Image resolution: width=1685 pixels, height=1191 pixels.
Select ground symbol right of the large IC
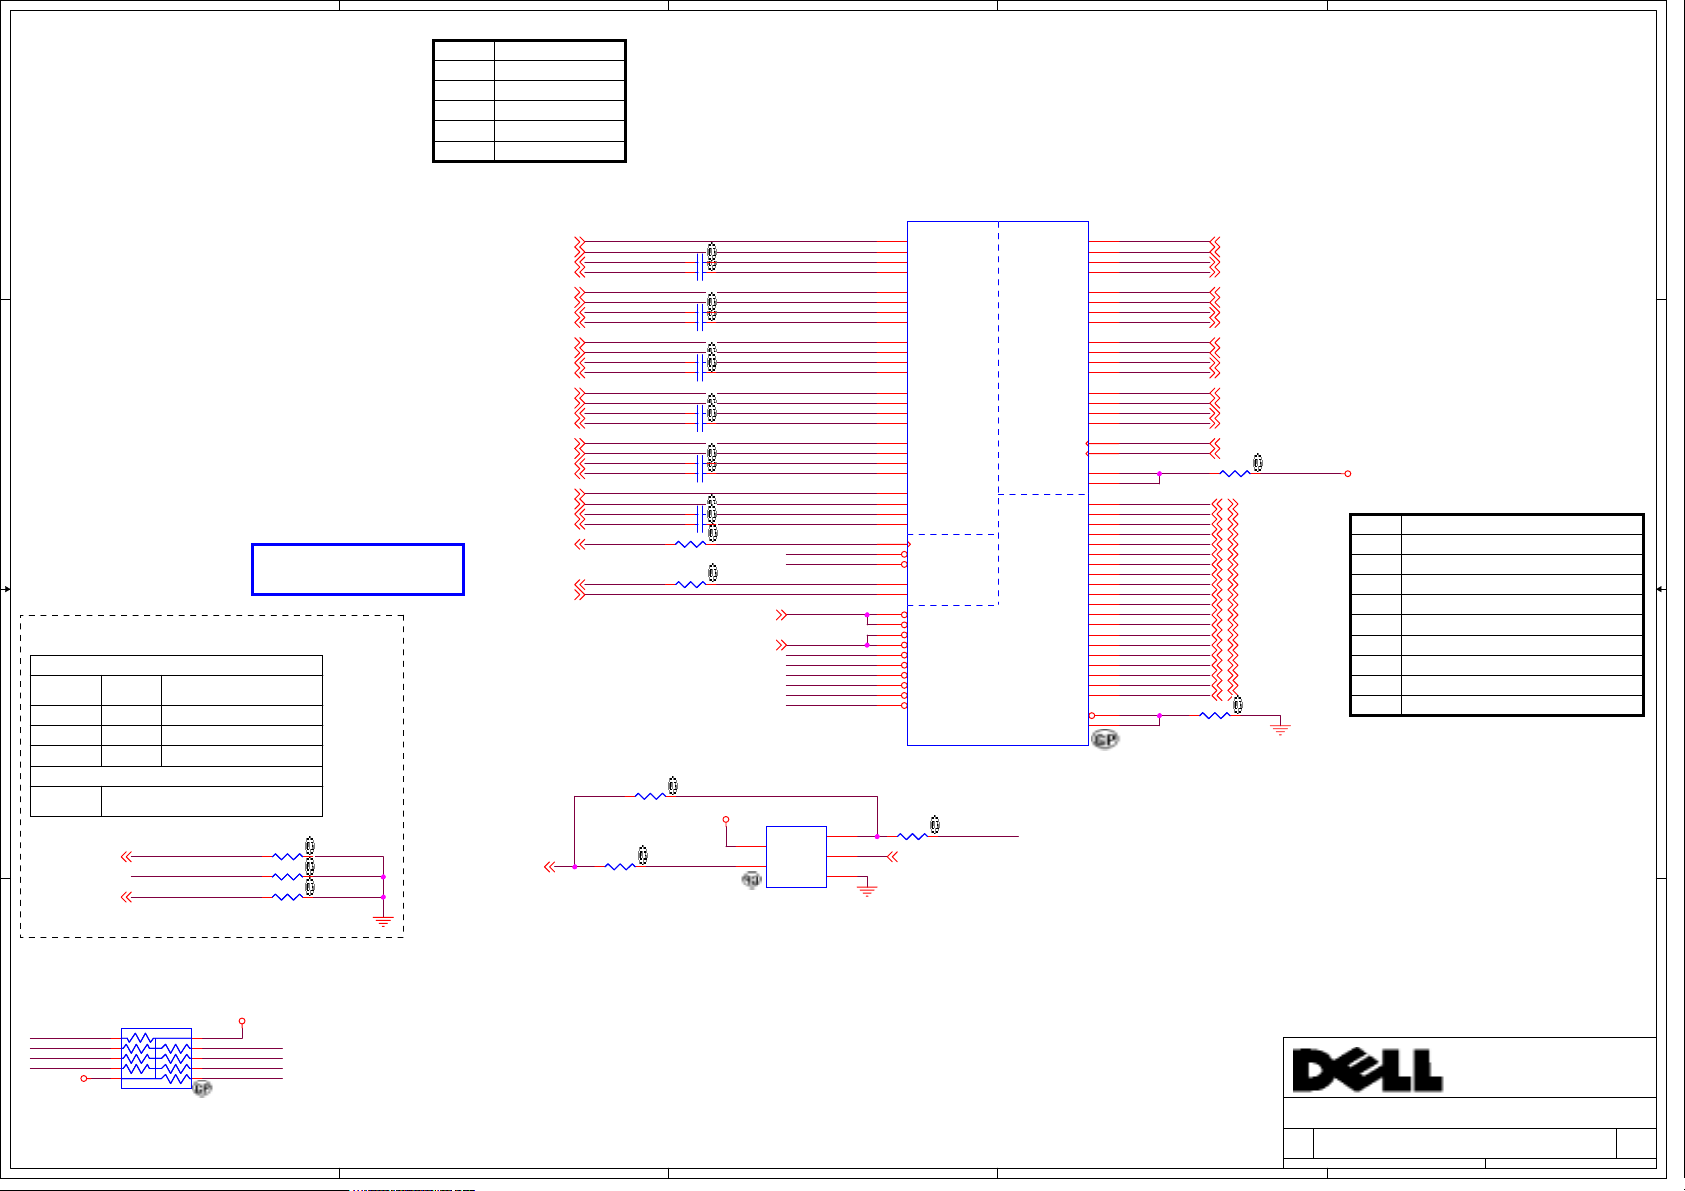1280,729
